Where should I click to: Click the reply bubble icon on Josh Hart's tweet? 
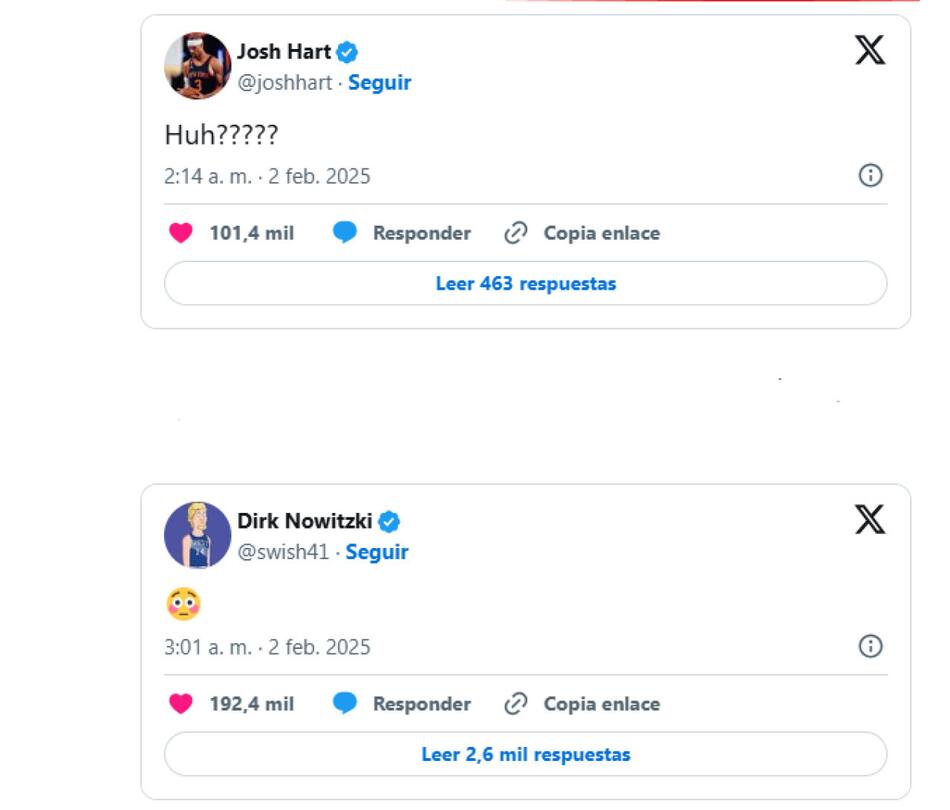[x=345, y=233]
